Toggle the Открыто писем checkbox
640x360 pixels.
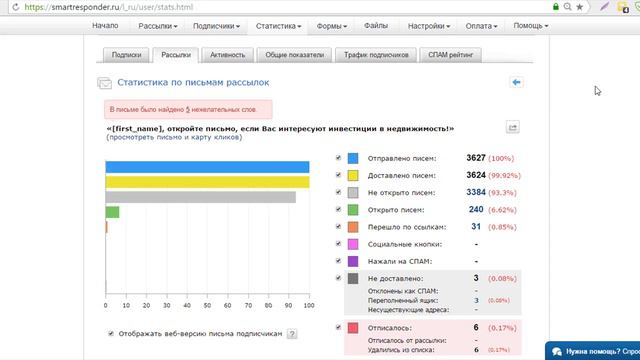tap(338, 209)
